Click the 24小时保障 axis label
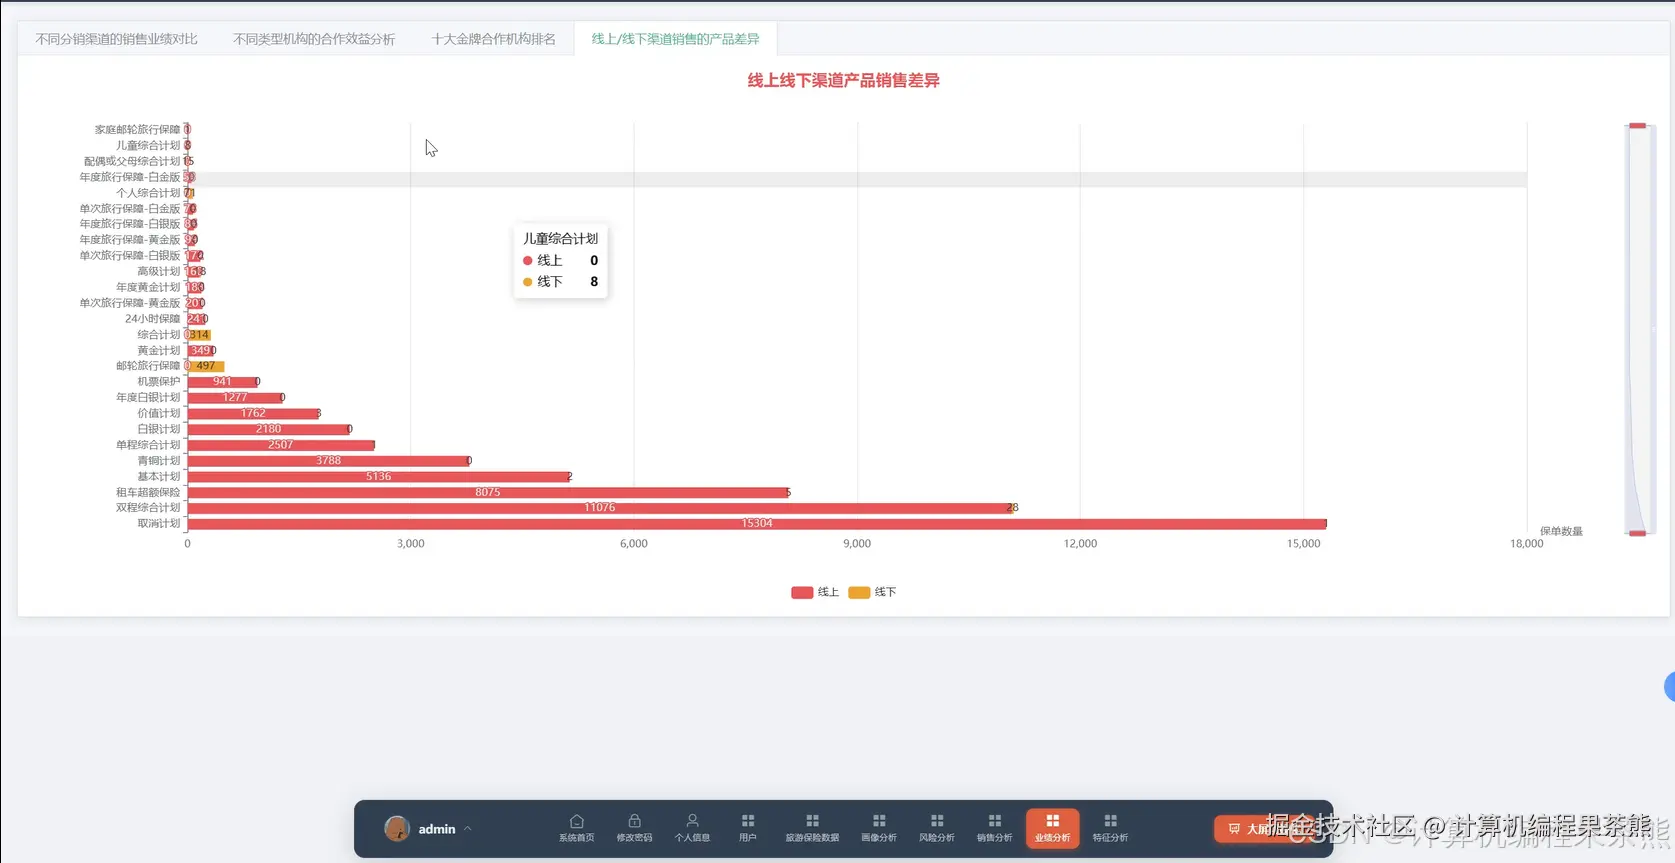This screenshot has height=863, width=1675. pos(152,319)
